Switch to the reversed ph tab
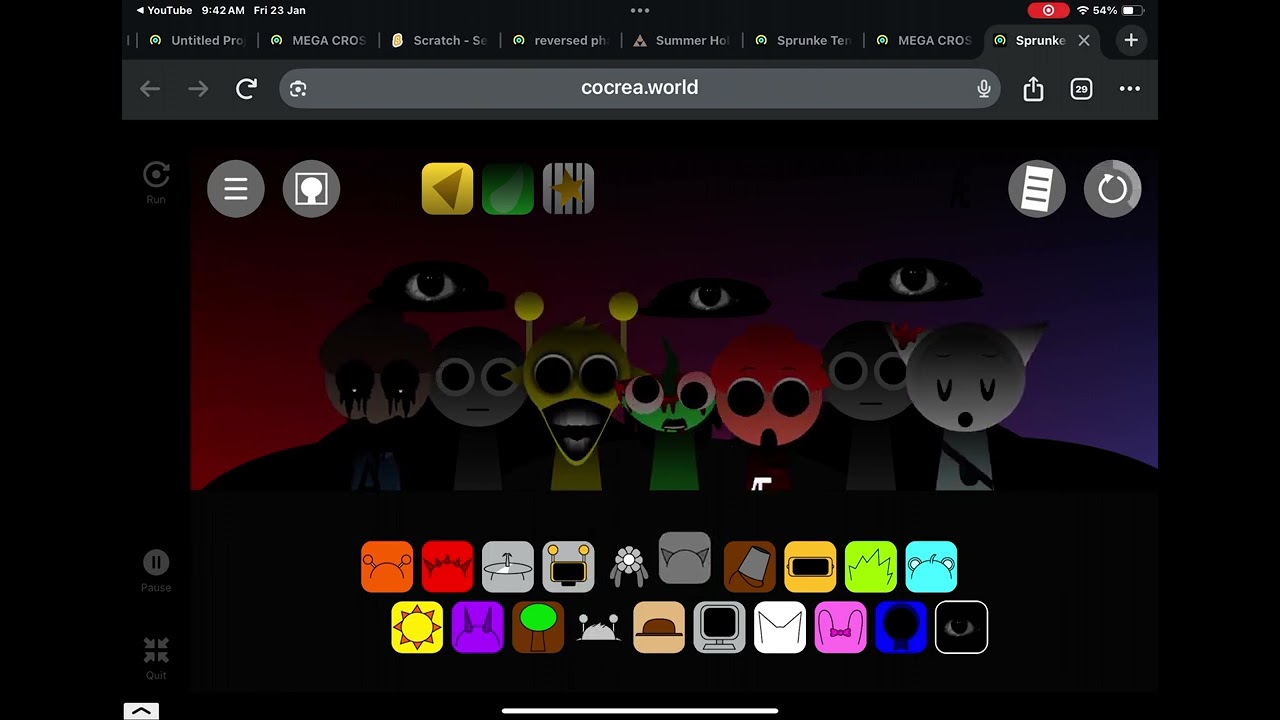Screen dimensions: 1280x720 560,40
